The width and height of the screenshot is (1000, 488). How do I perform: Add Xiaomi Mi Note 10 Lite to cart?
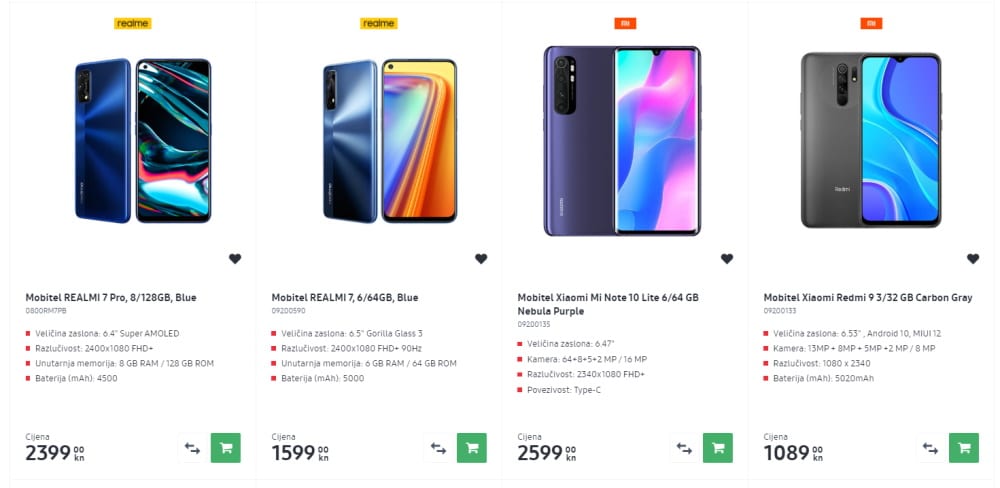click(718, 448)
